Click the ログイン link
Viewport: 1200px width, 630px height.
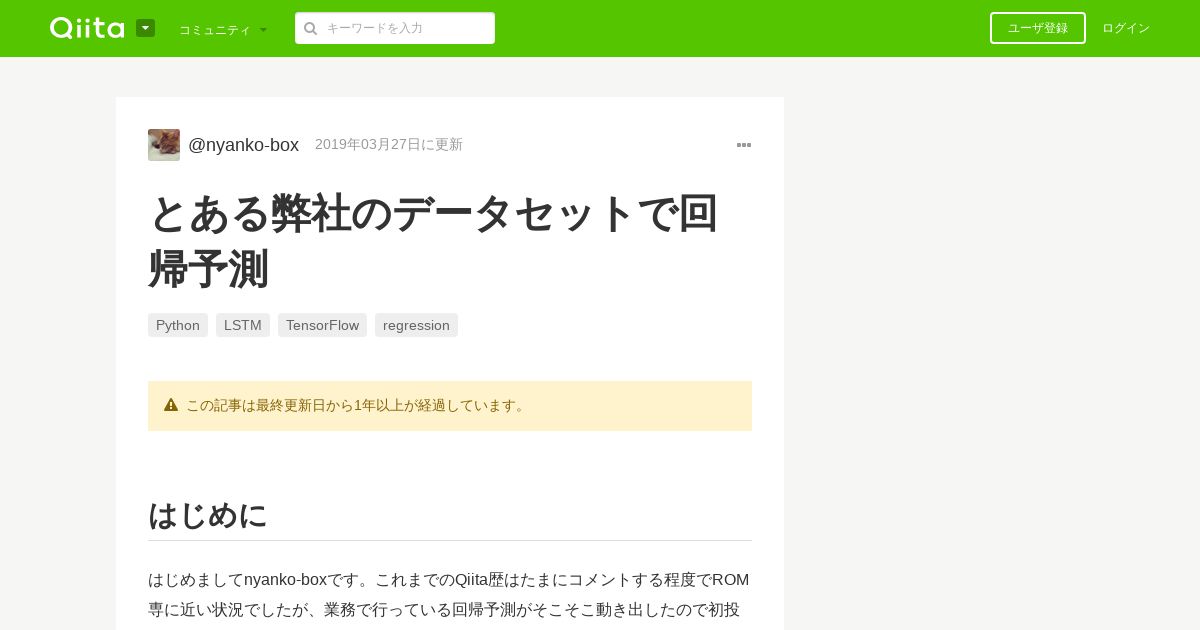pyautogui.click(x=1126, y=28)
